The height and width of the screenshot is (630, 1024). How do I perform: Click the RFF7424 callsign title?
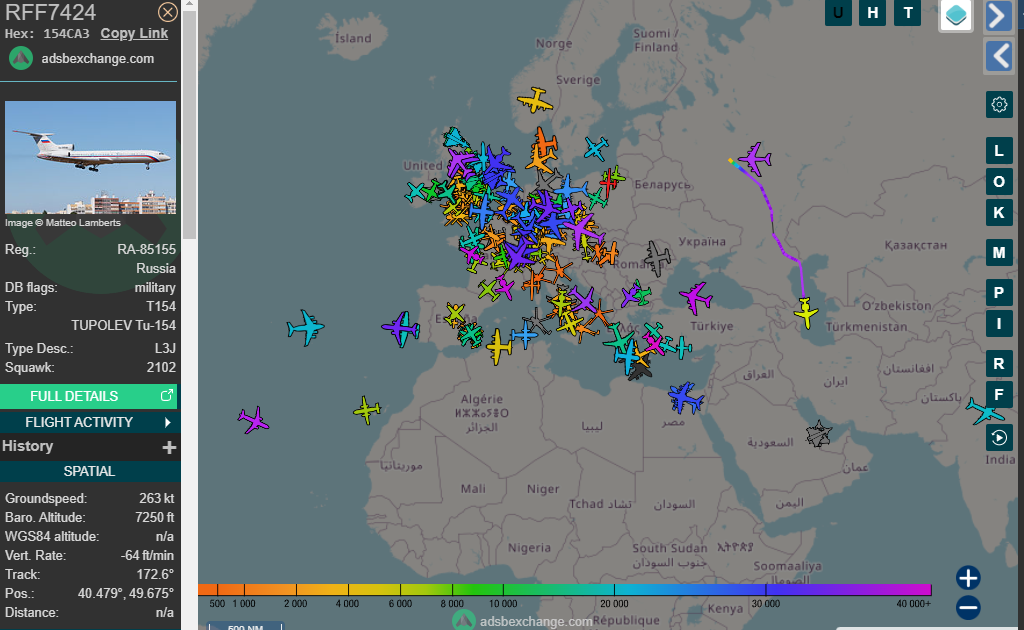point(50,12)
